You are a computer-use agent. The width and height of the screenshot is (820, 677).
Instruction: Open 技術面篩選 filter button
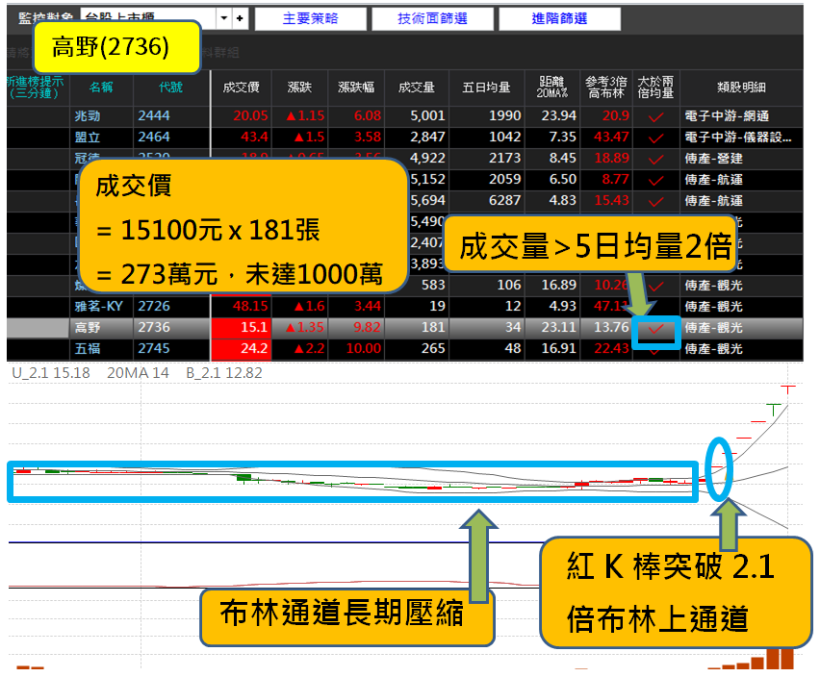pos(432,19)
